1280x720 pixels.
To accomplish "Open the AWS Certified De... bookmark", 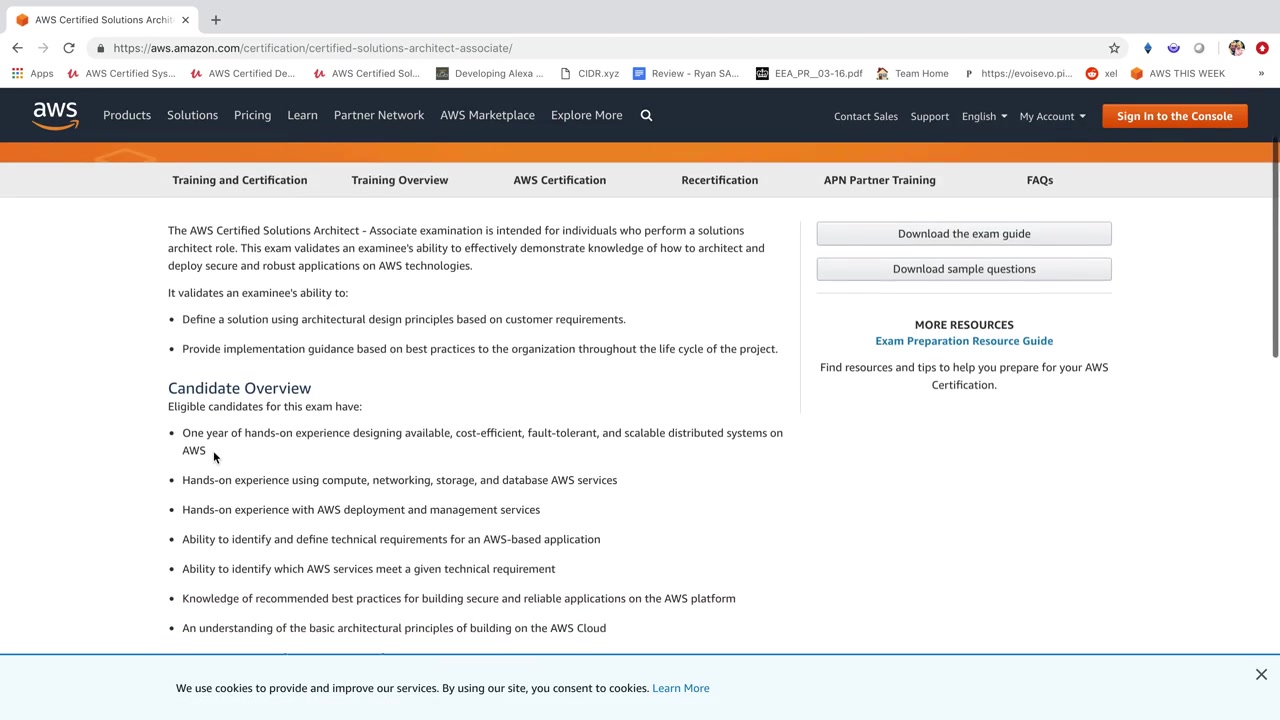I will click(x=243, y=73).
